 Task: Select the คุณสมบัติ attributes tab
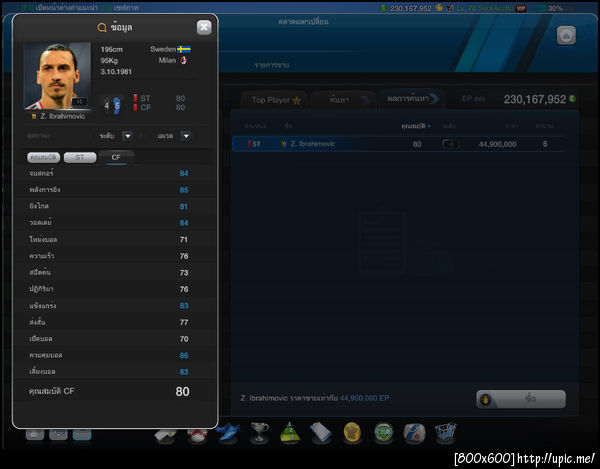pos(44,157)
